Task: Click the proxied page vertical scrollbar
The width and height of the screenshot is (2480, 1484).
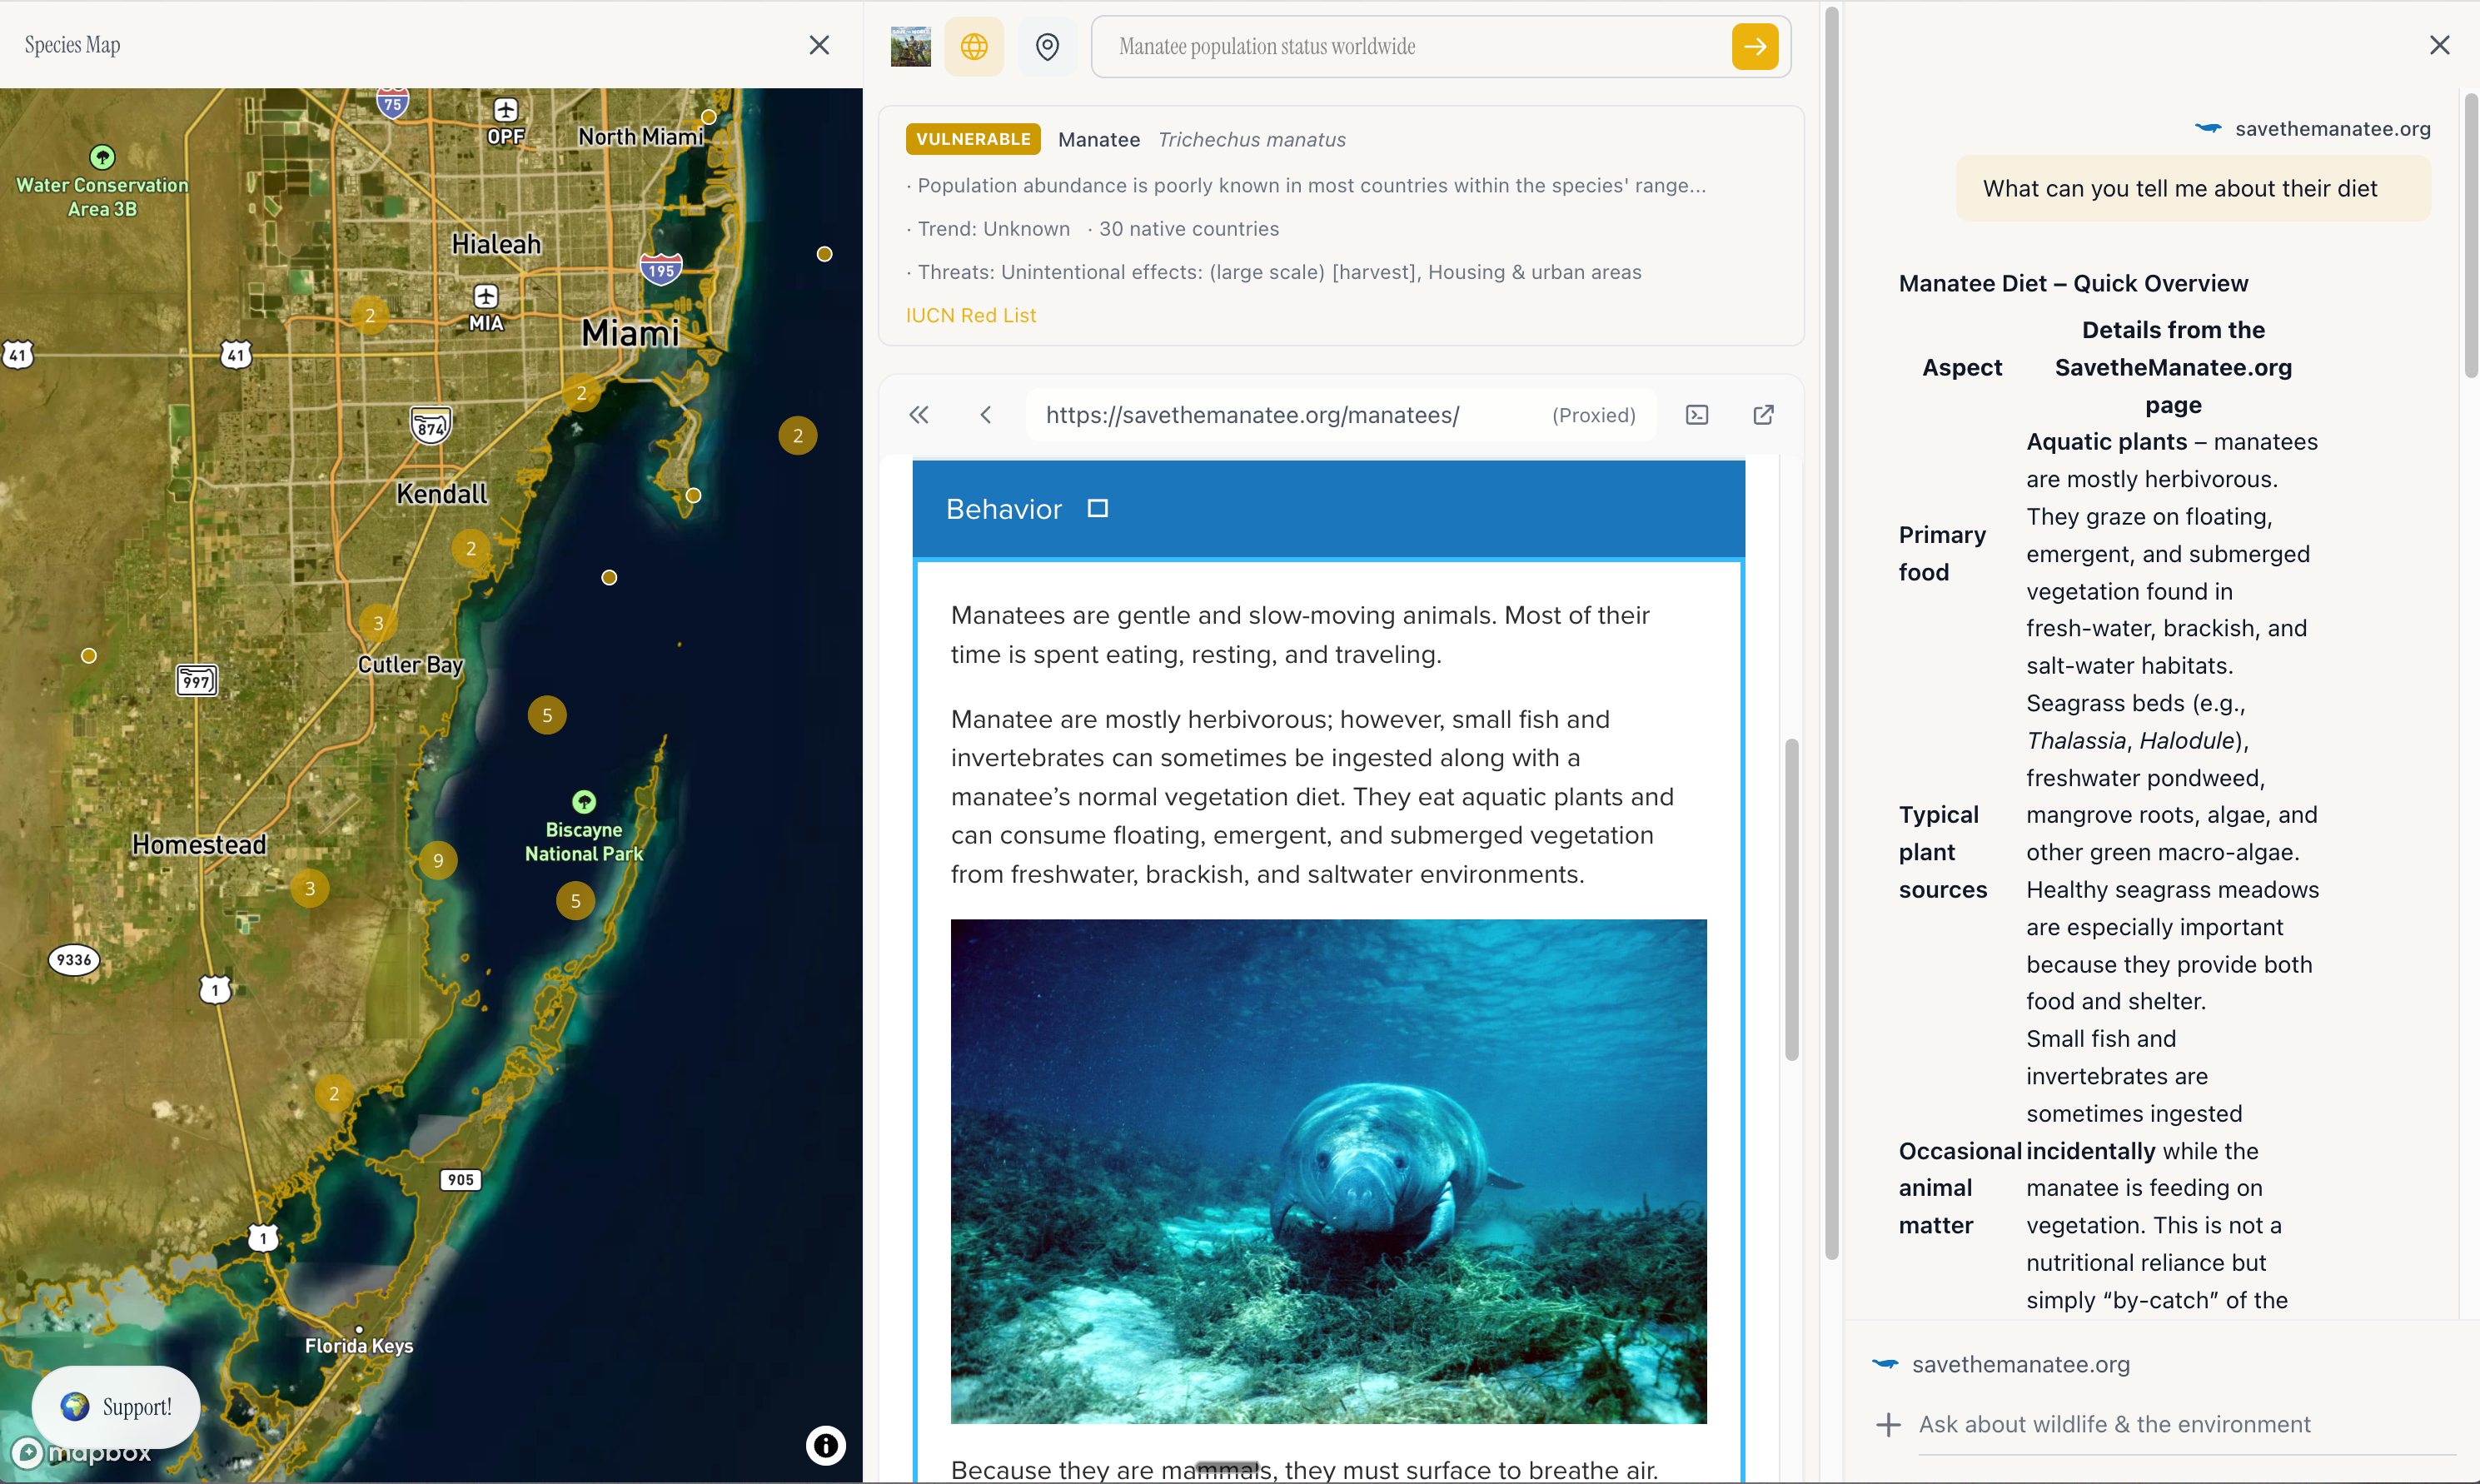Action: pos(1791,899)
